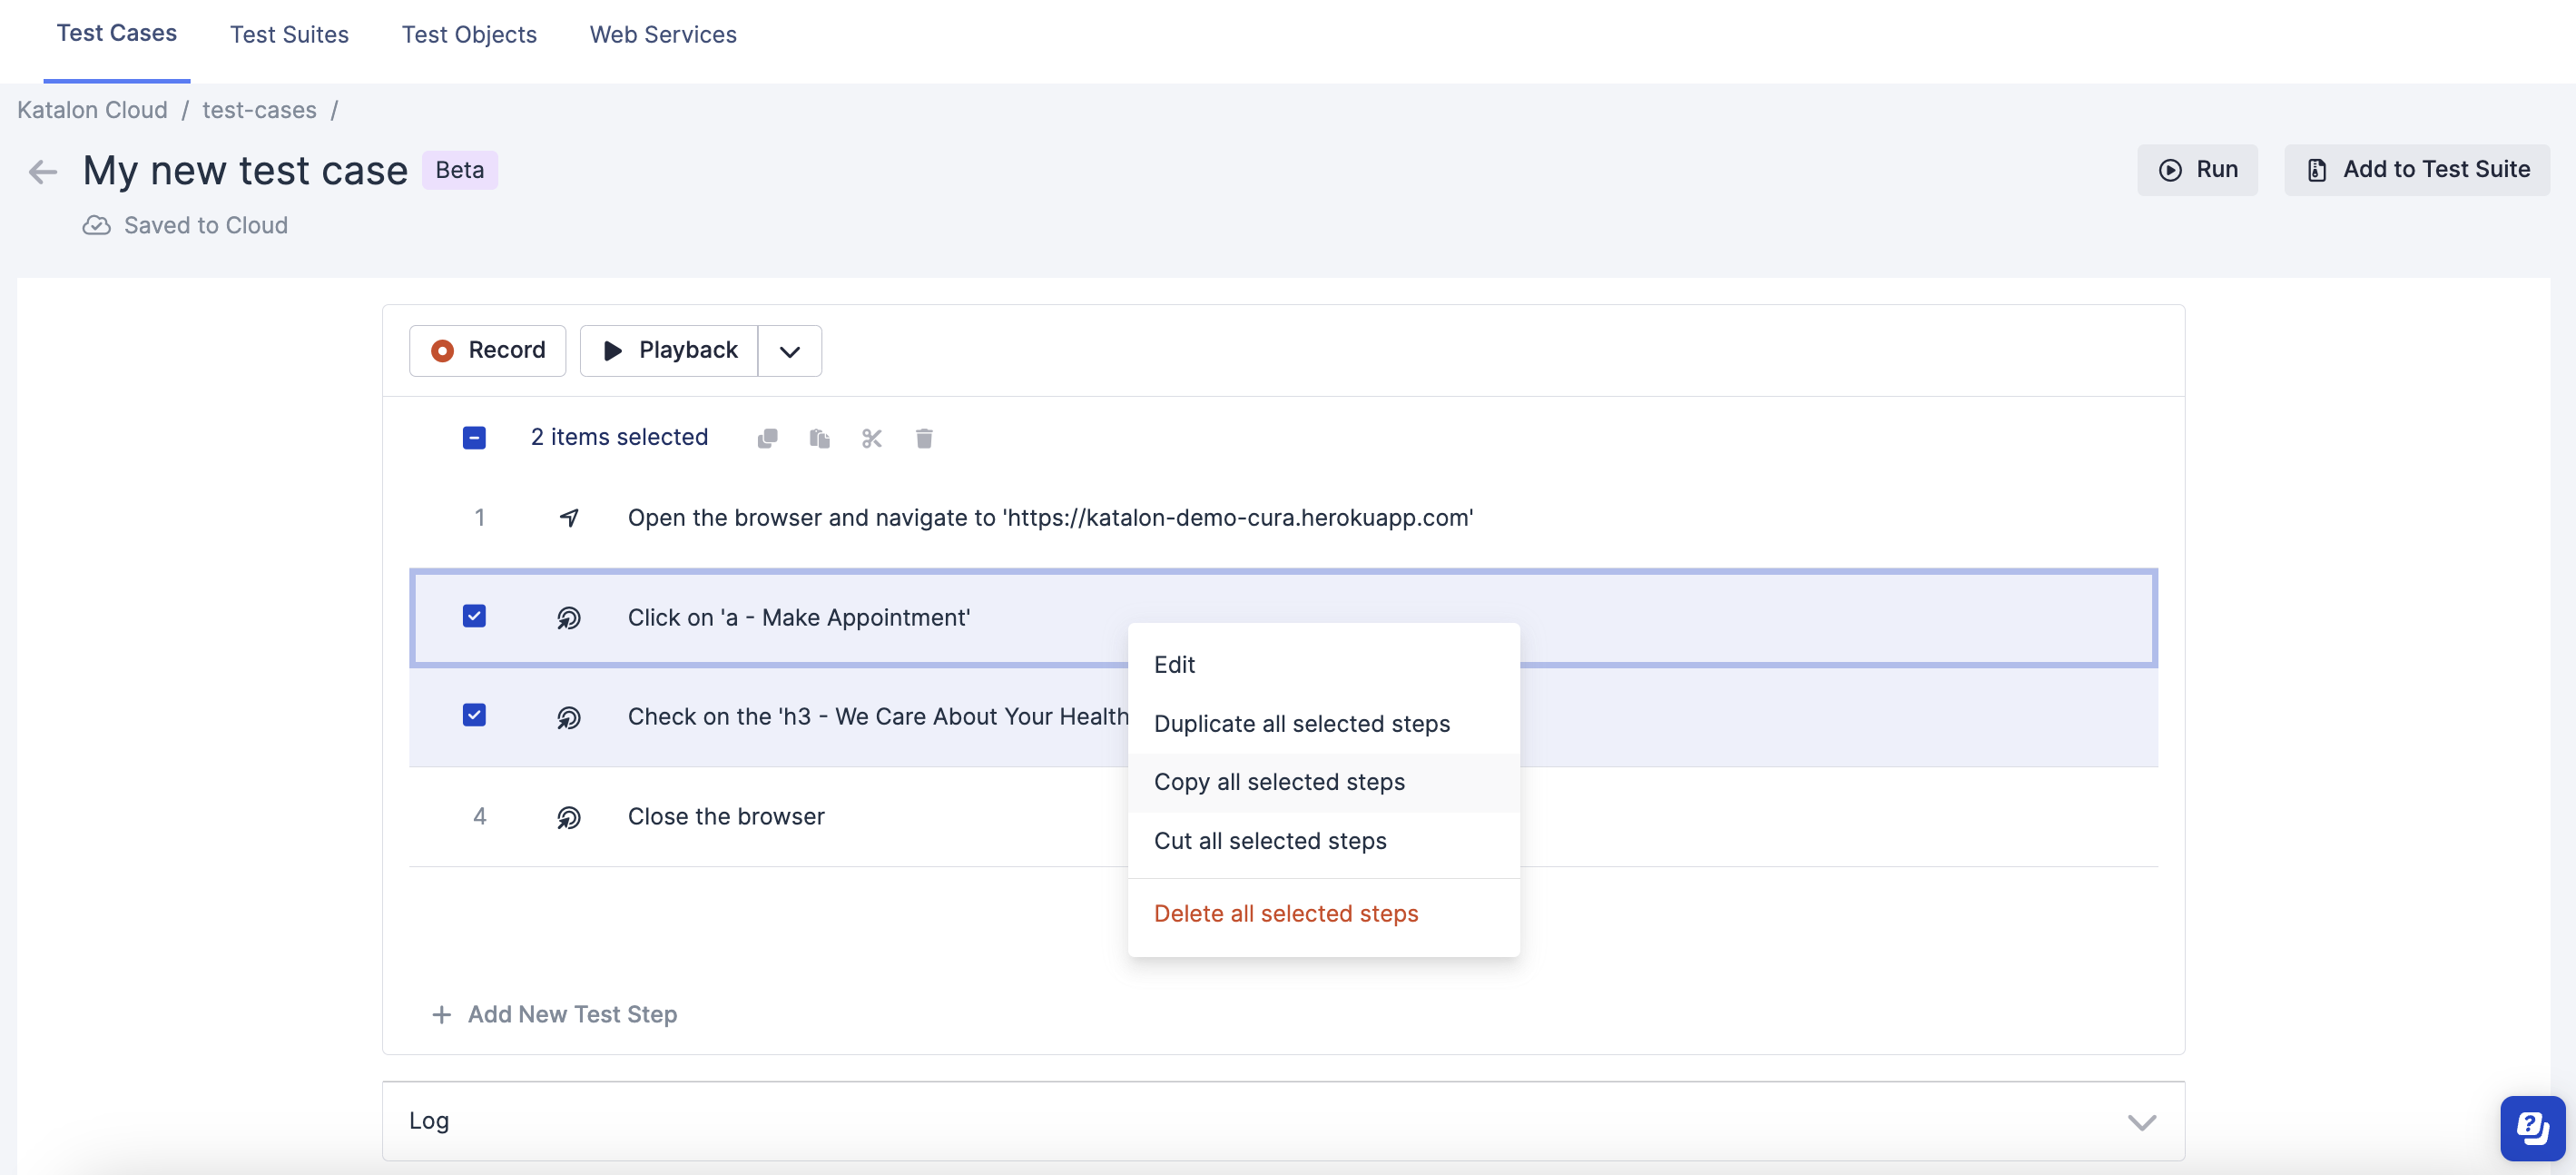Toggle checkbox for step 2 selection

[x=473, y=615]
